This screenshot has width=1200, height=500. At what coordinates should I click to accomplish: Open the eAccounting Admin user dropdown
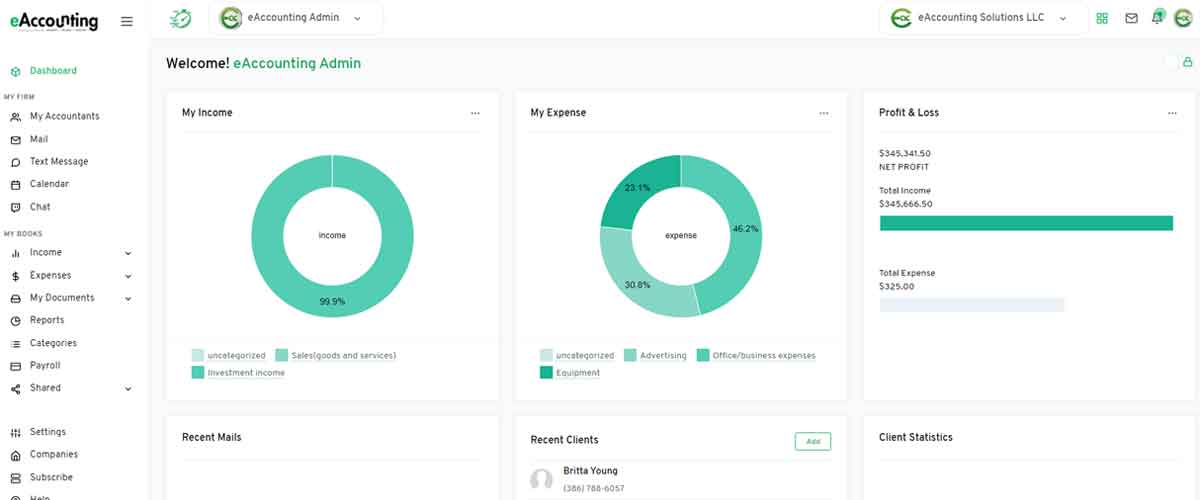coord(296,18)
